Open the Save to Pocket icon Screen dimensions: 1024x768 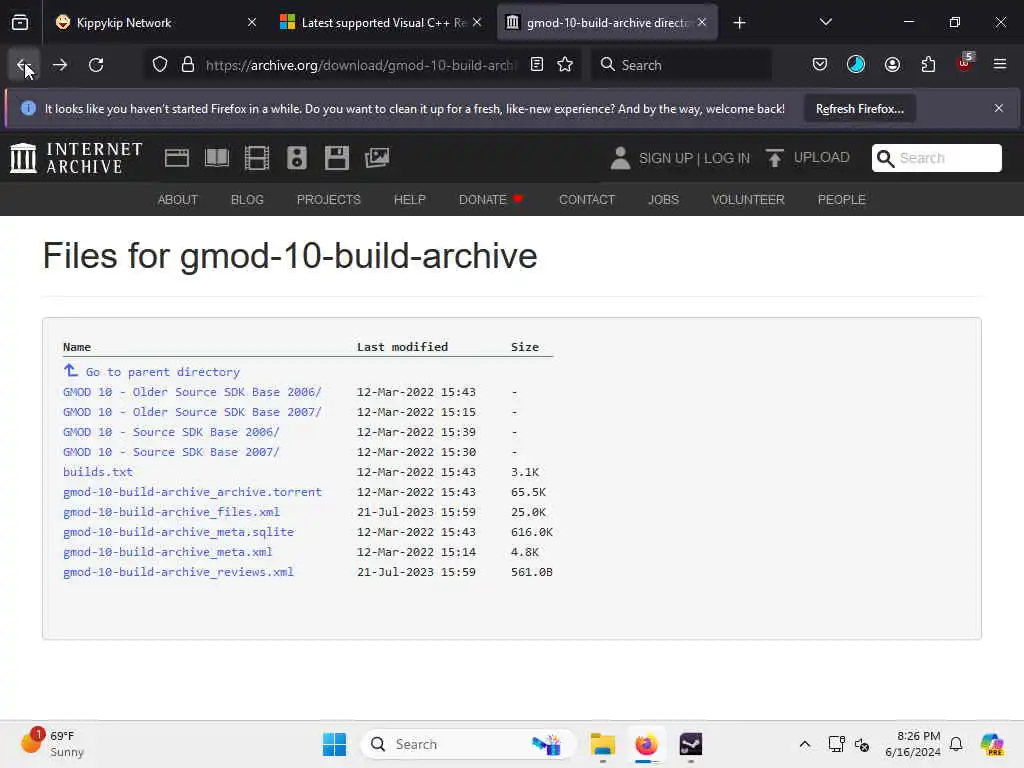820,65
